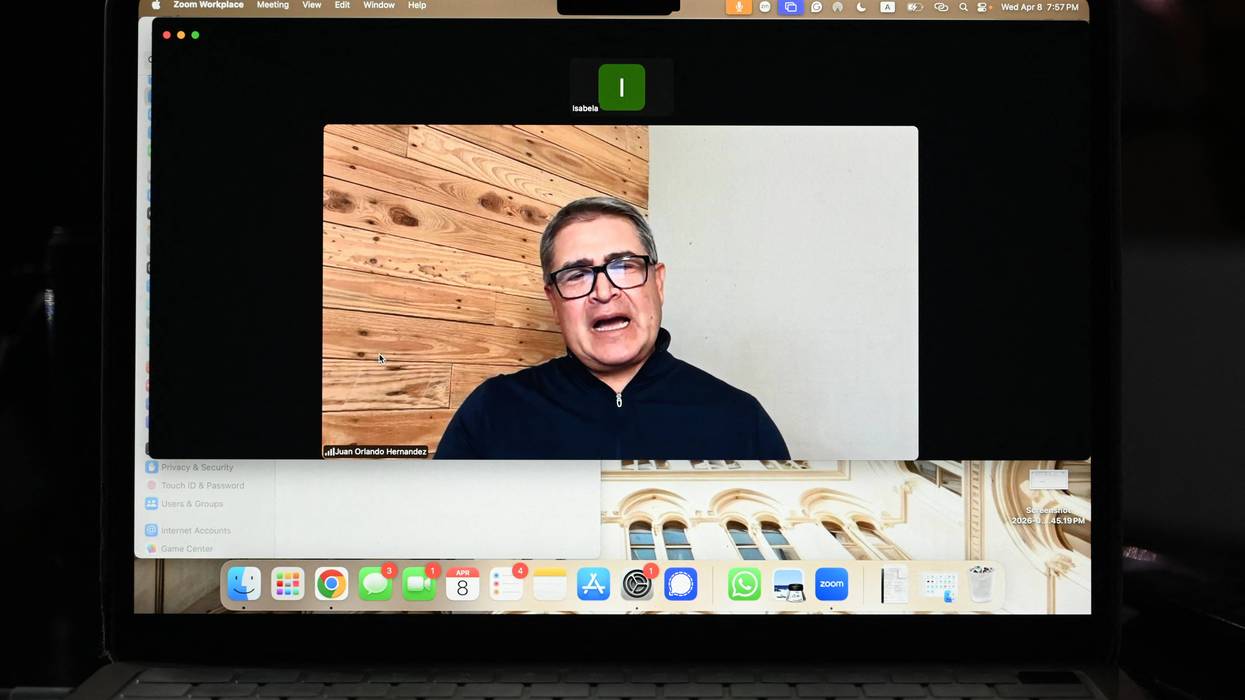Open the Apple menu
Screen dimensions: 1245x700
click(x=156, y=5)
